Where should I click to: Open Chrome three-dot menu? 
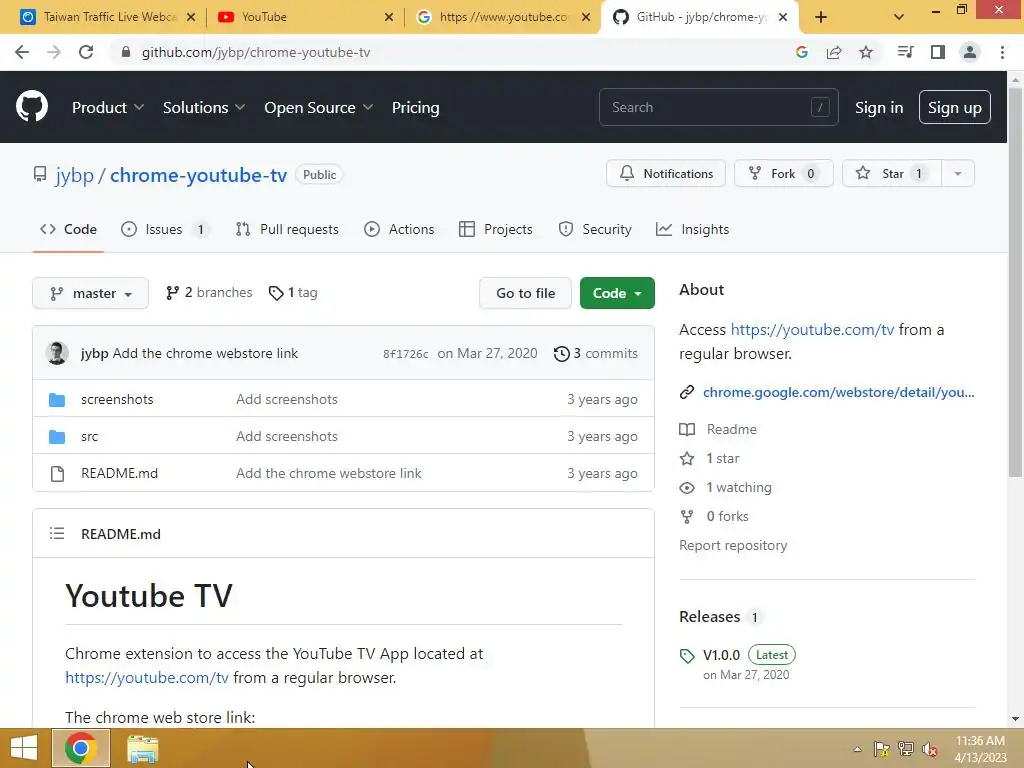pyautogui.click(x=1002, y=52)
